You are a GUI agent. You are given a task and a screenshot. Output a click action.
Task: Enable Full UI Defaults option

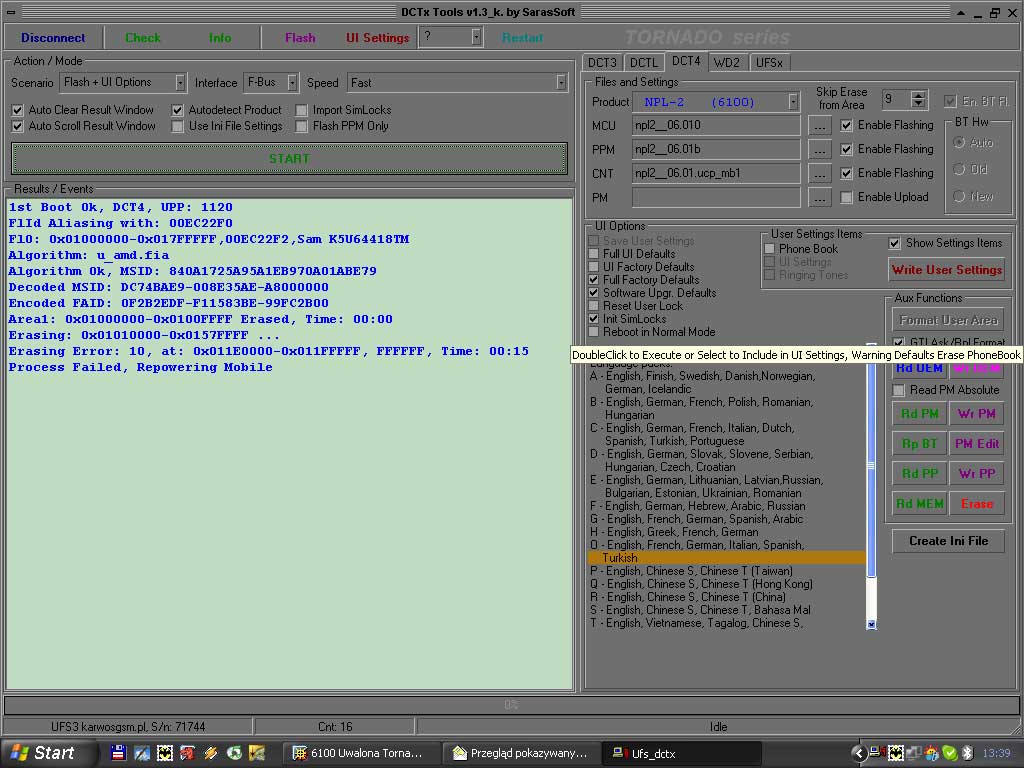pos(593,254)
